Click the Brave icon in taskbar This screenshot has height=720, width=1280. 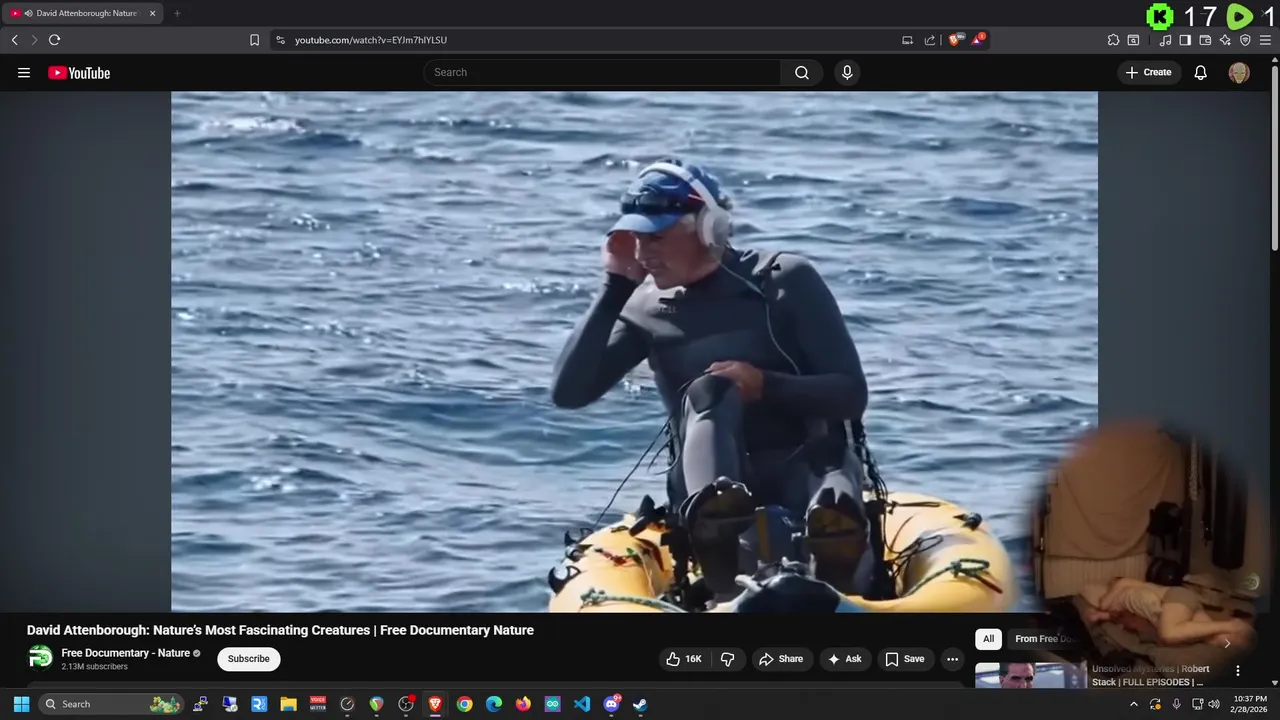pos(435,704)
